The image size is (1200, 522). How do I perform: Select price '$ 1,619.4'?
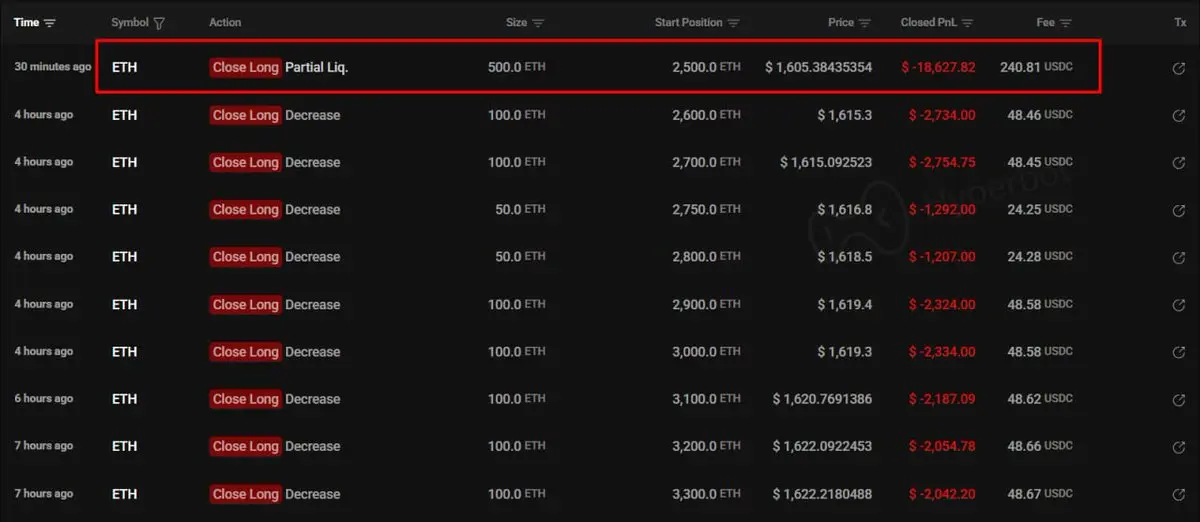point(844,304)
